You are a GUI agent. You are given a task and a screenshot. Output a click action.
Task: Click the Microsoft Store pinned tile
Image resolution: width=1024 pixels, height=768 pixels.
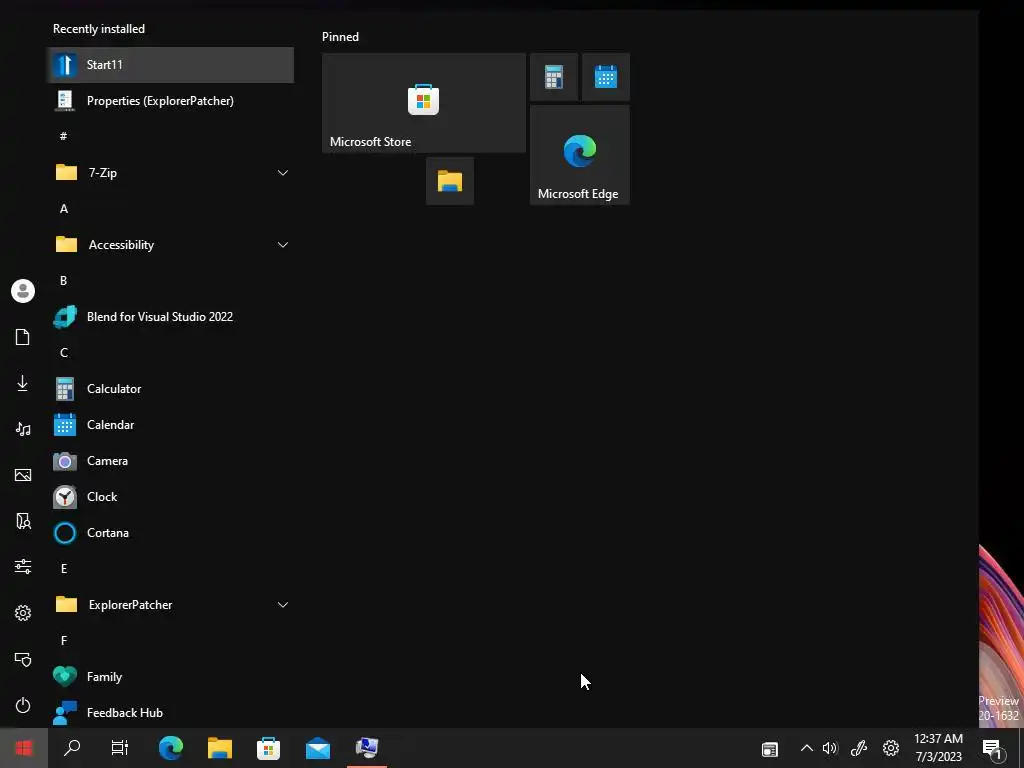click(x=424, y=103)
